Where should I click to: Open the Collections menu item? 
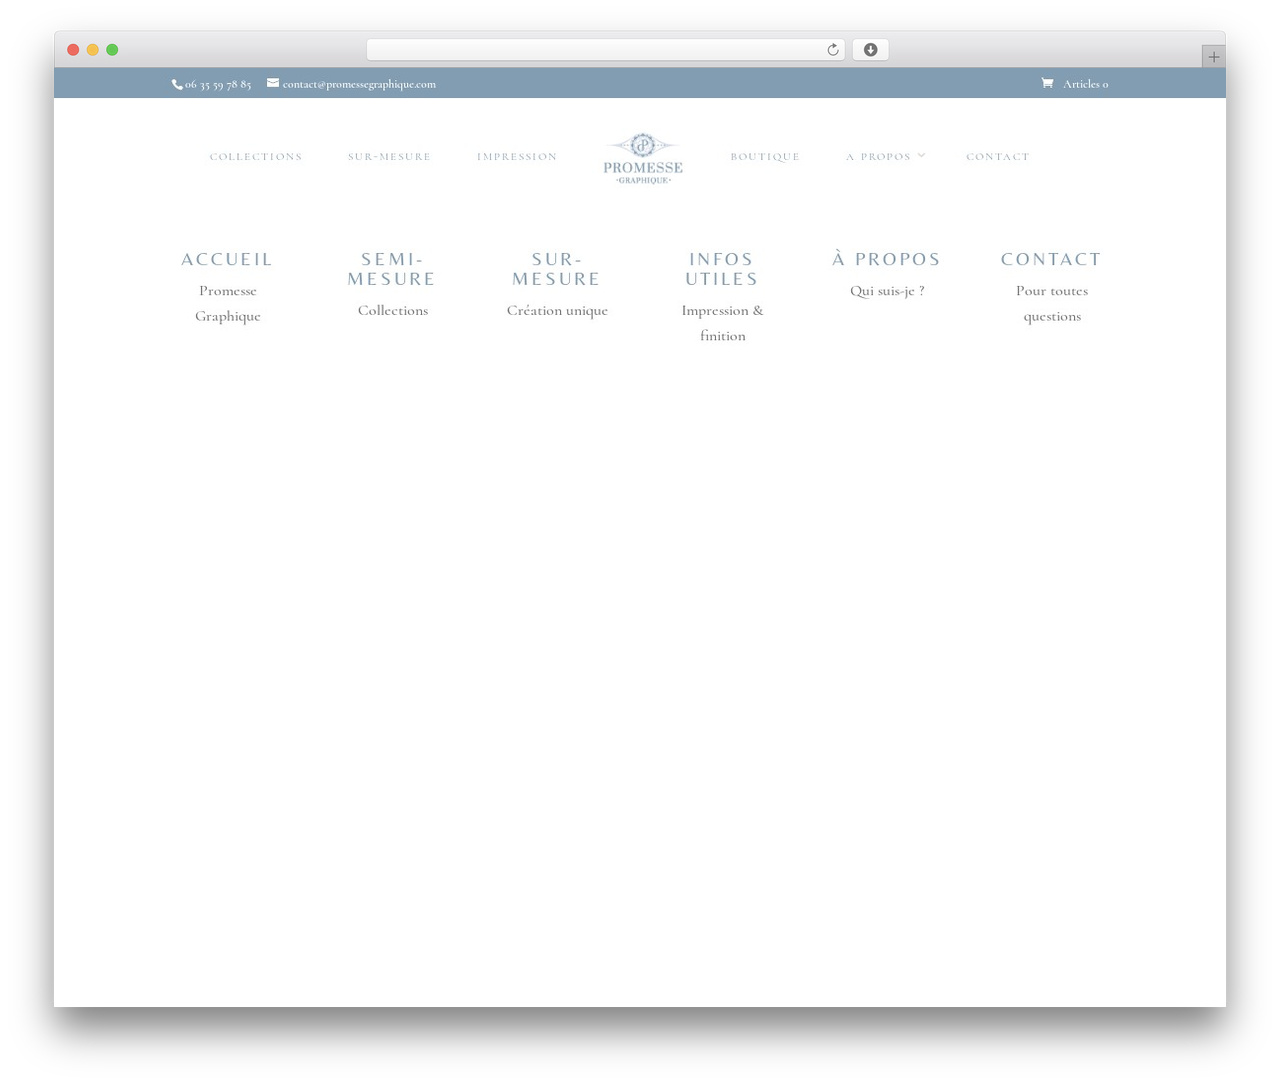pos(256,157)
